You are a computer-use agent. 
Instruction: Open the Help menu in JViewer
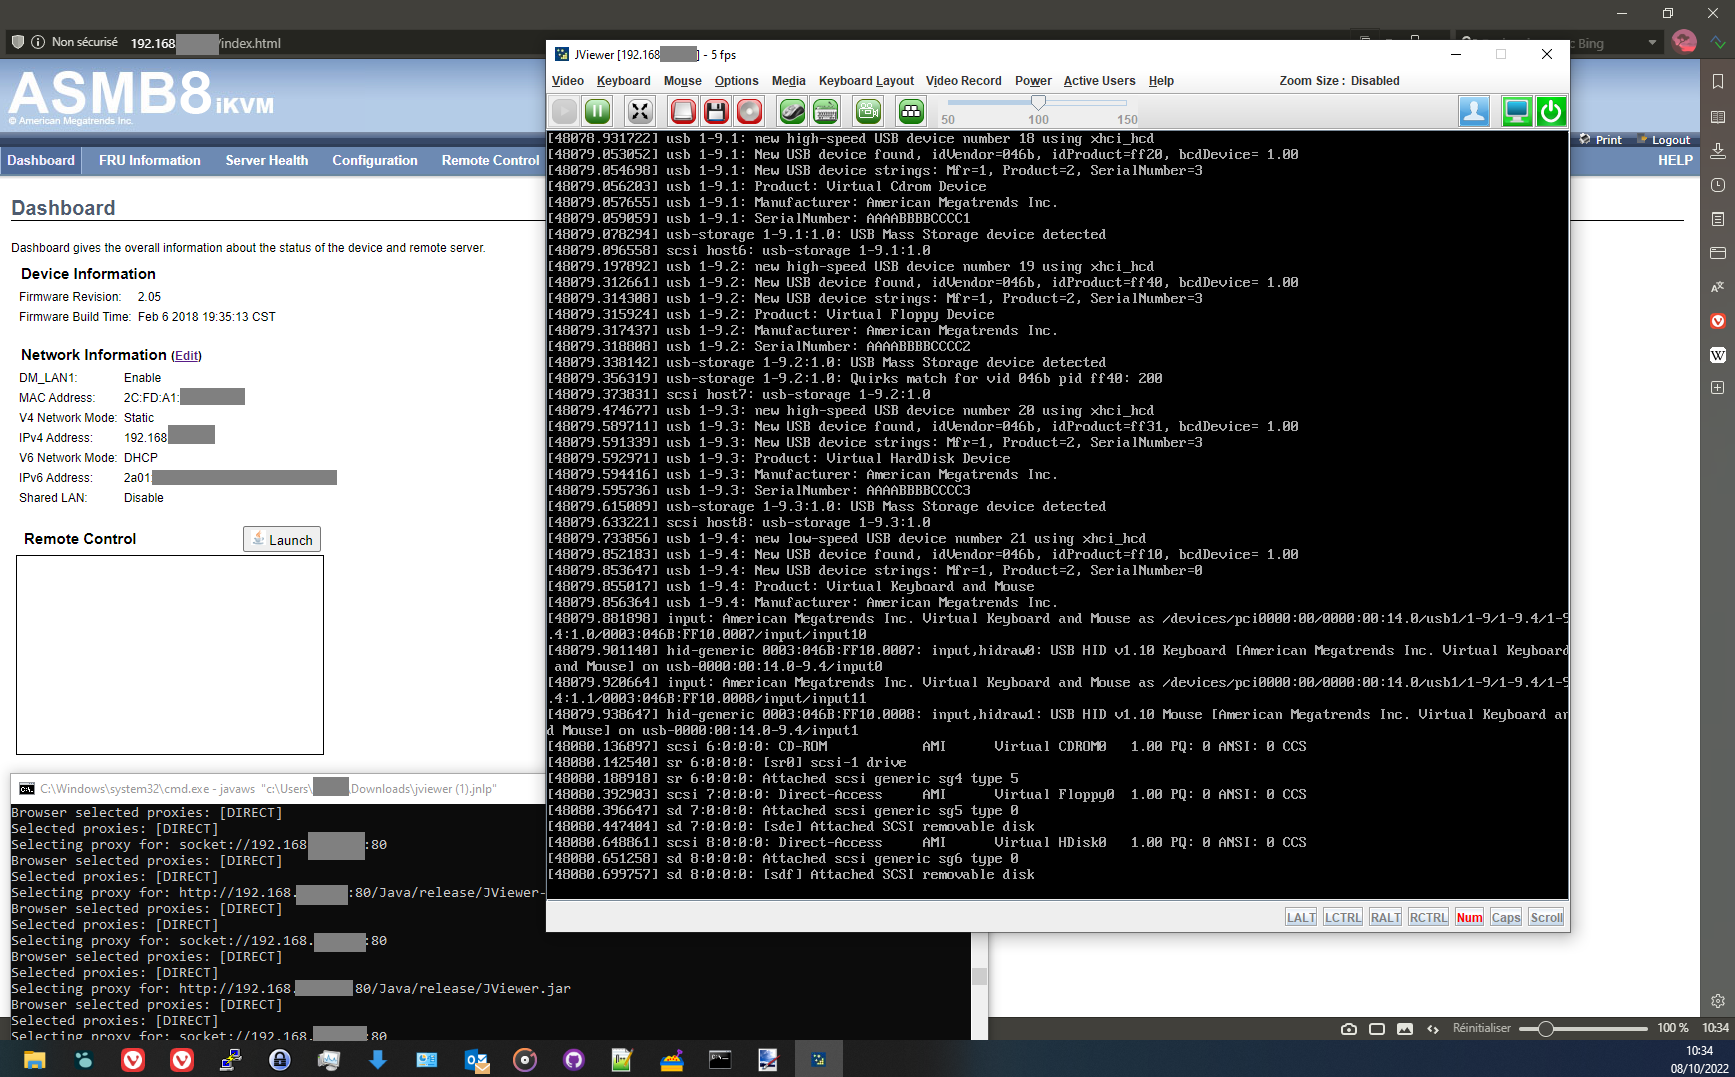pyautogui.click(x=1161, y=81)
